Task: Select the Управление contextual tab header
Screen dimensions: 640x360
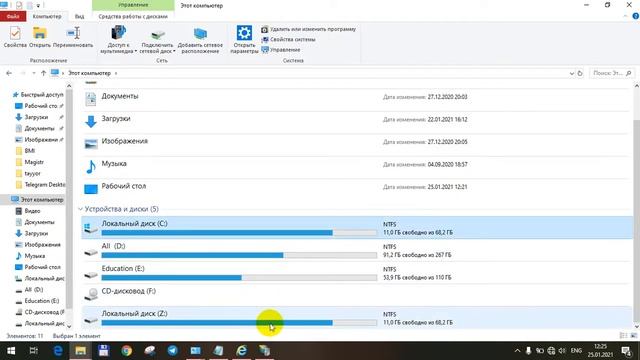Action: click(x=133, y=5)
